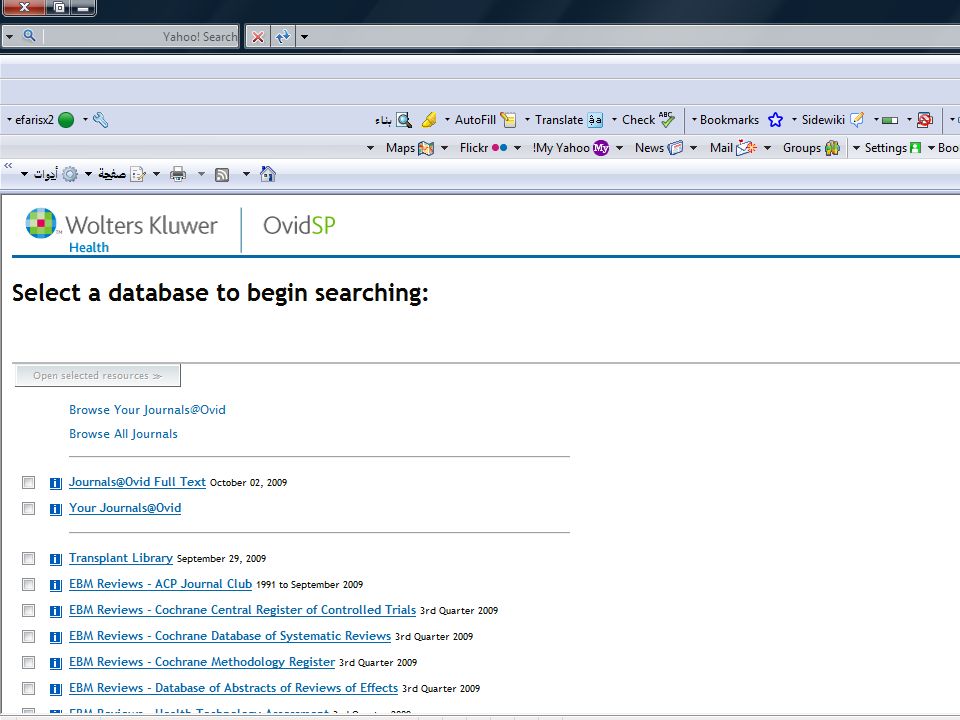Click the Google toolbar find magnifier icon
The image size is (960, 720).
[404, 120]
